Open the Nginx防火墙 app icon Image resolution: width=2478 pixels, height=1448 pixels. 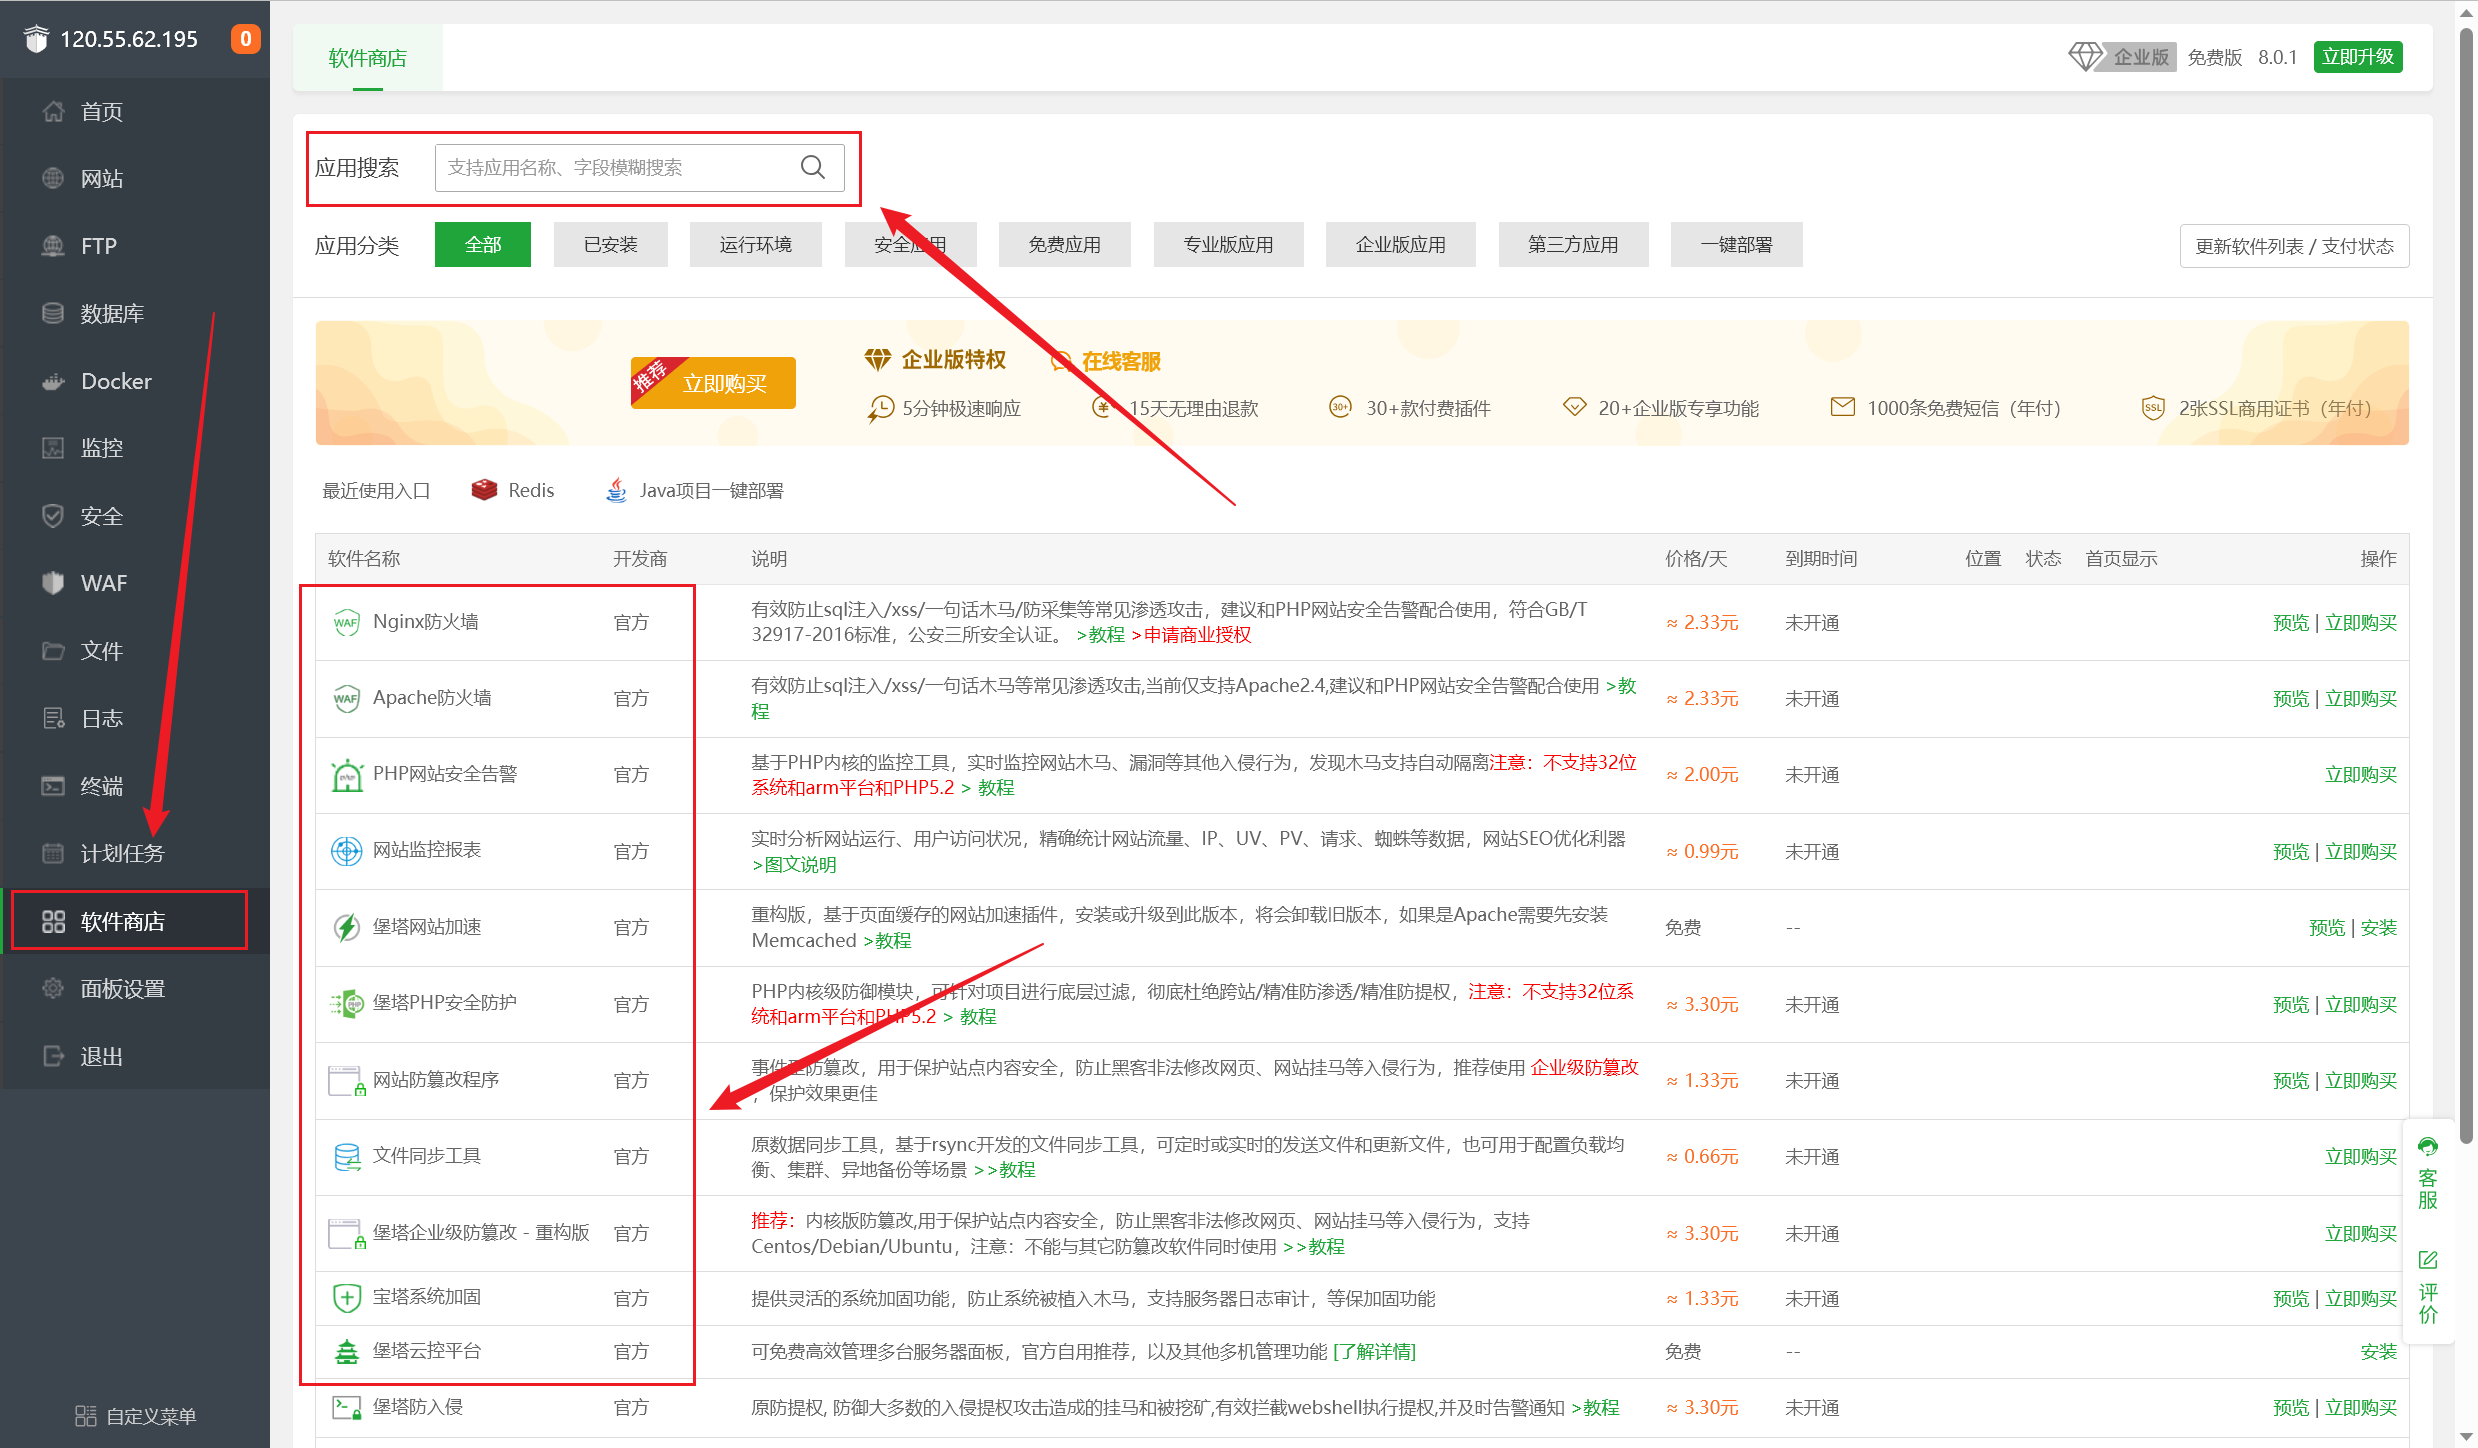click(346, 622)
